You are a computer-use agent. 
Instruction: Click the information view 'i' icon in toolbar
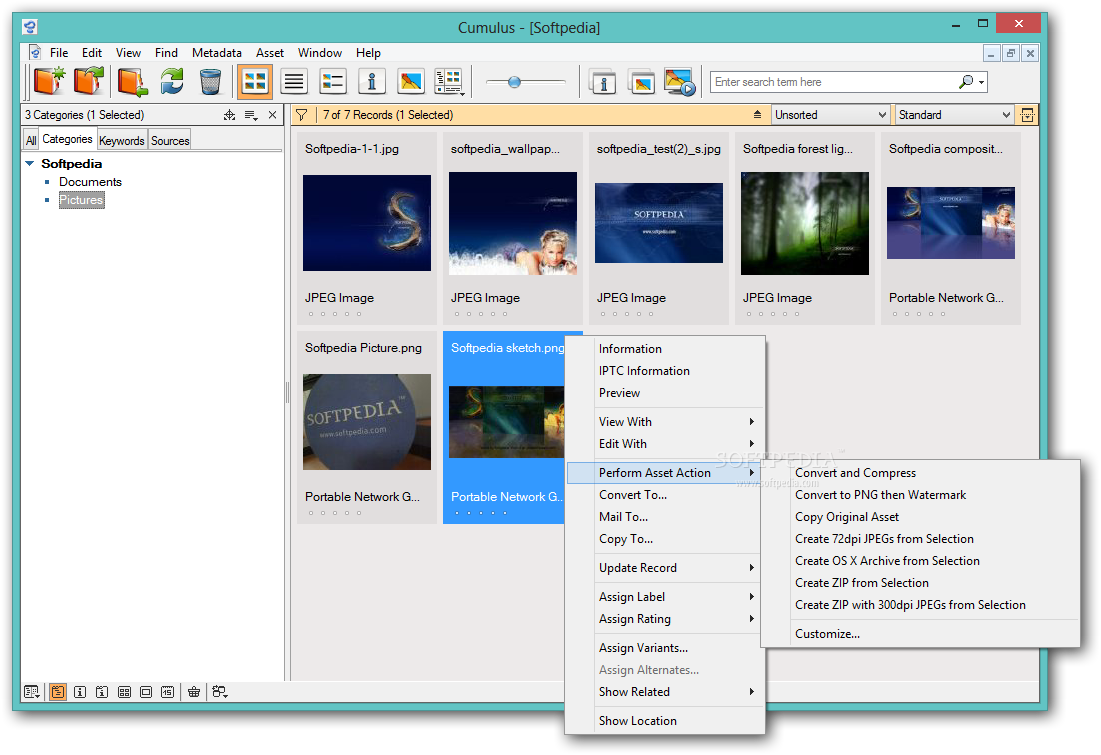point(371,81)
